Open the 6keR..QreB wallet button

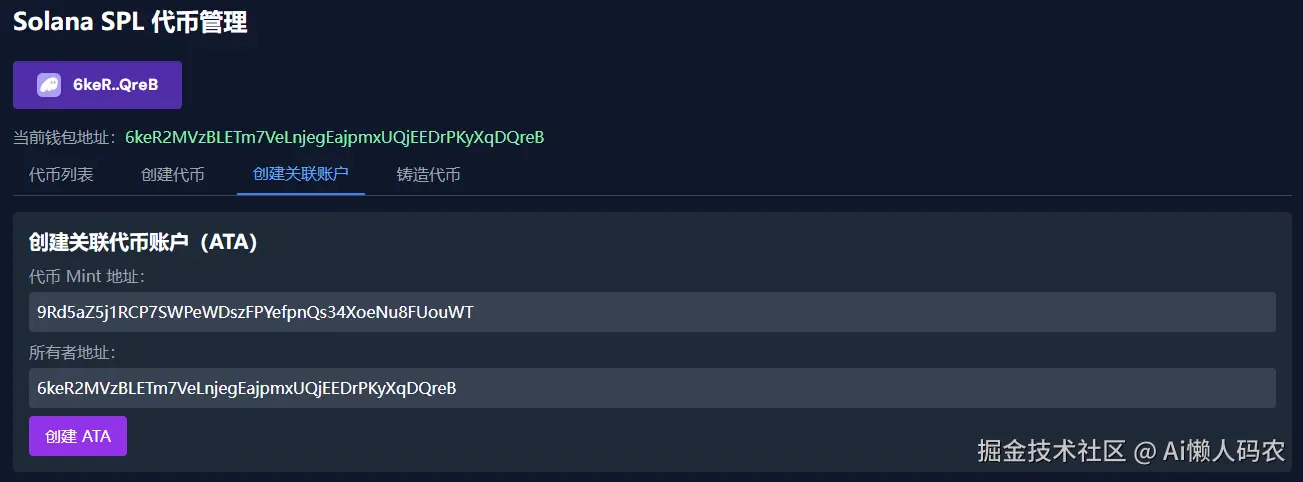97,85
